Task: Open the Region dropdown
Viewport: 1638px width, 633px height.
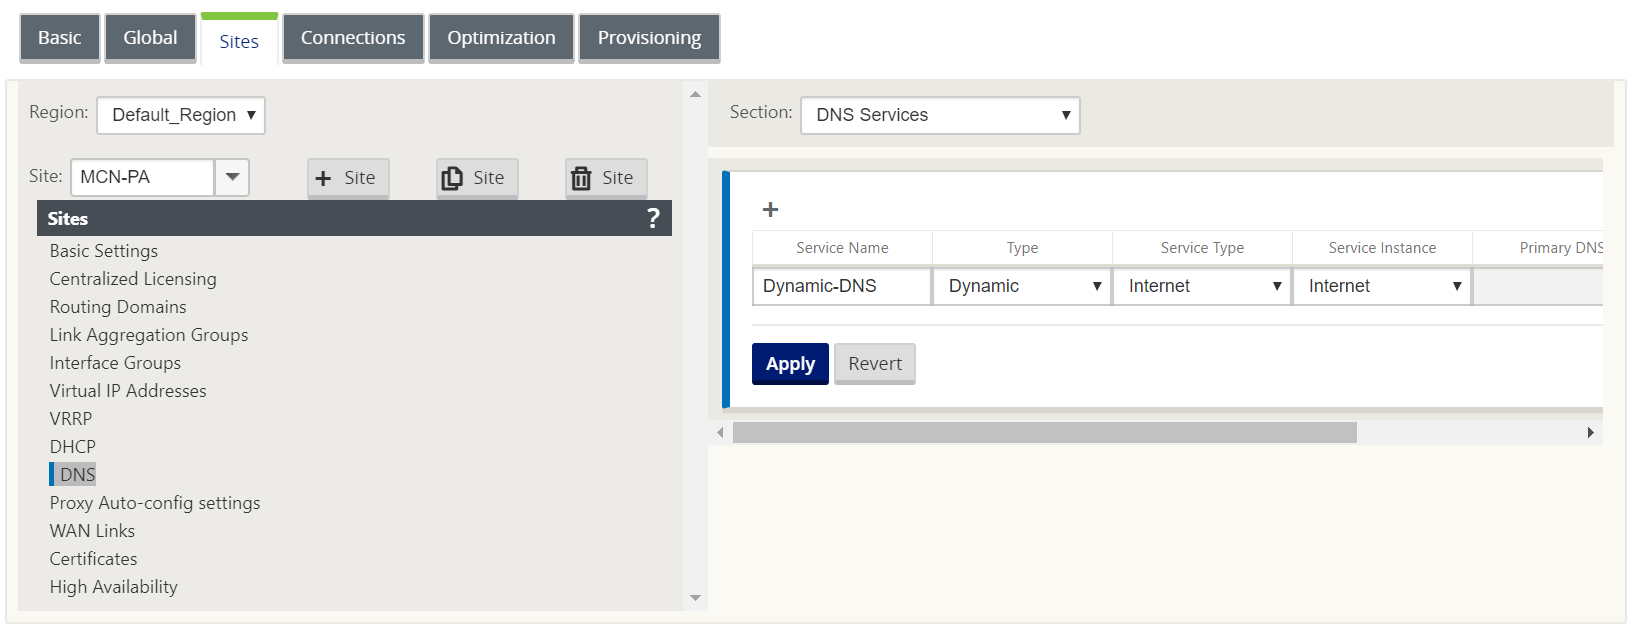Action: [181, 115]
